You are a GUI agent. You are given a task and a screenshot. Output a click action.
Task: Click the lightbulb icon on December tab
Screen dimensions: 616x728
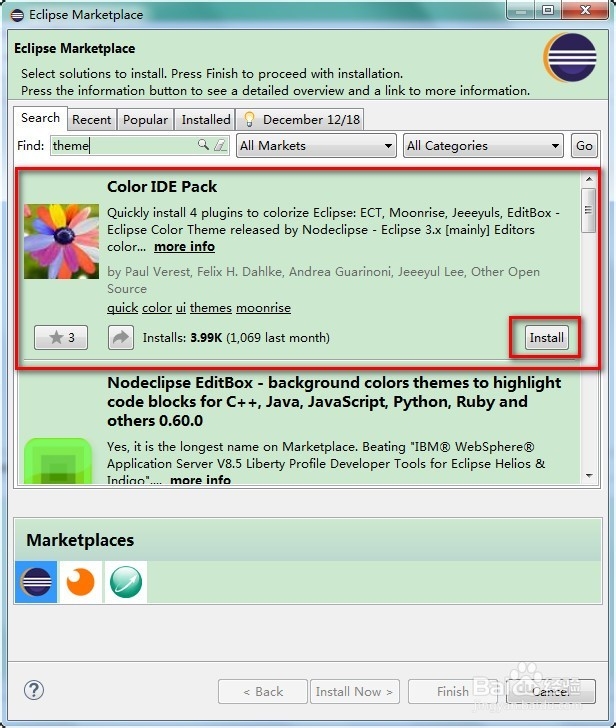pyautogui.click(x=249, y=119)
